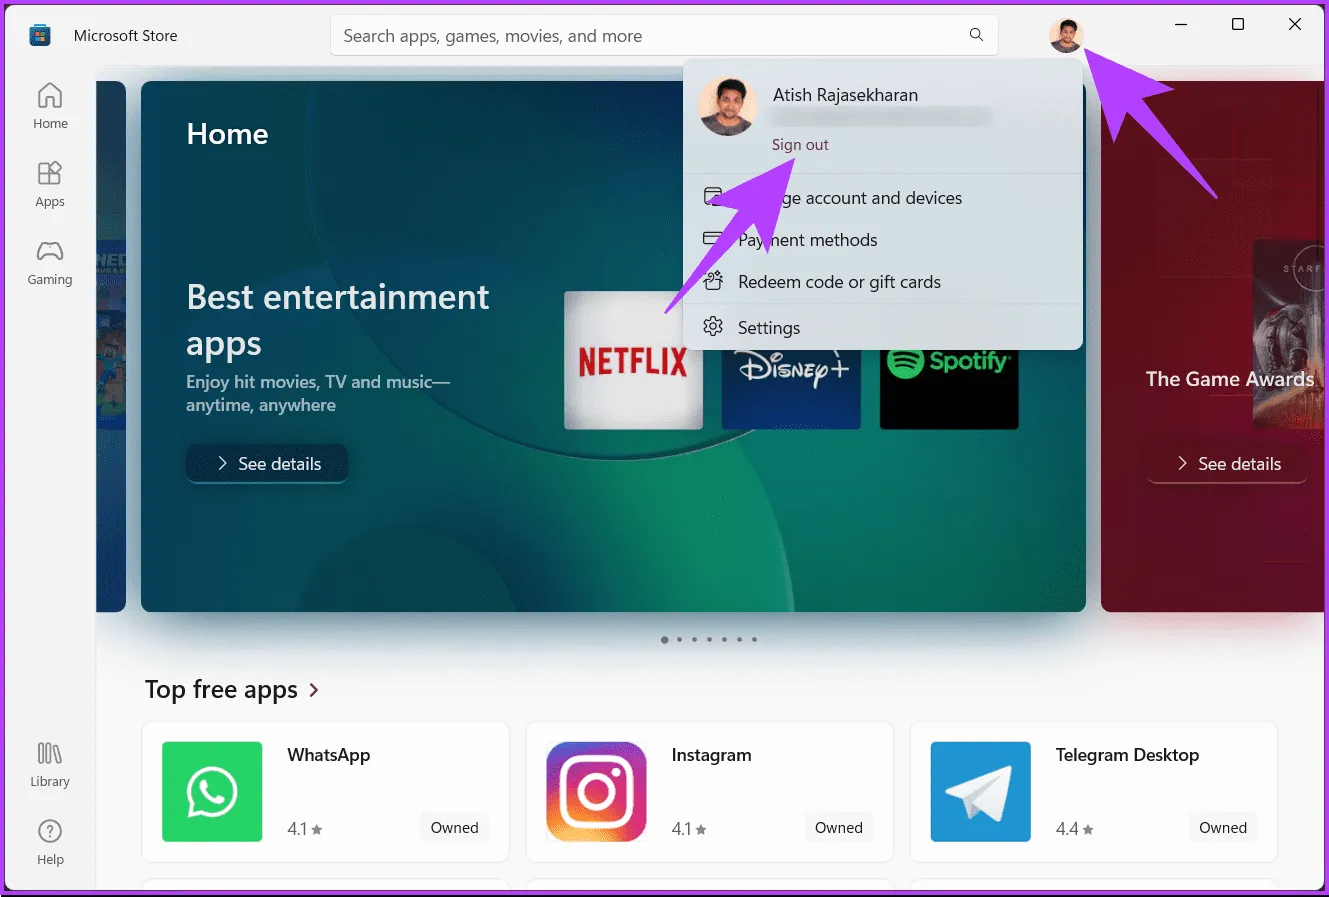Select the second carousel page dot
Image resolution: width=1329 pixels, height=897 pixels.
pyautogui.click(x=679, y=639)
